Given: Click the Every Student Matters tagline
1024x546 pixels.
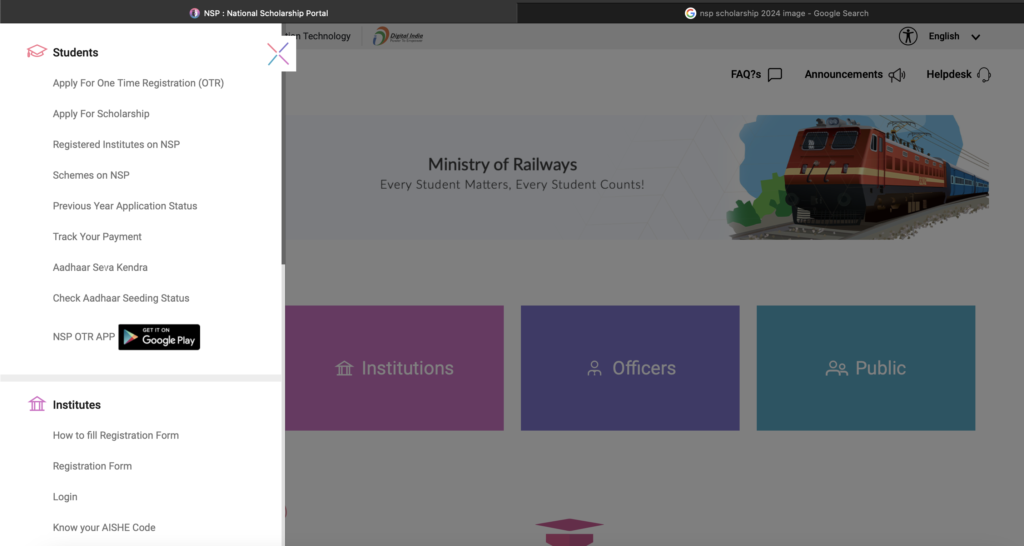Looking at the screenshot, I should click(x=512, y=185).
